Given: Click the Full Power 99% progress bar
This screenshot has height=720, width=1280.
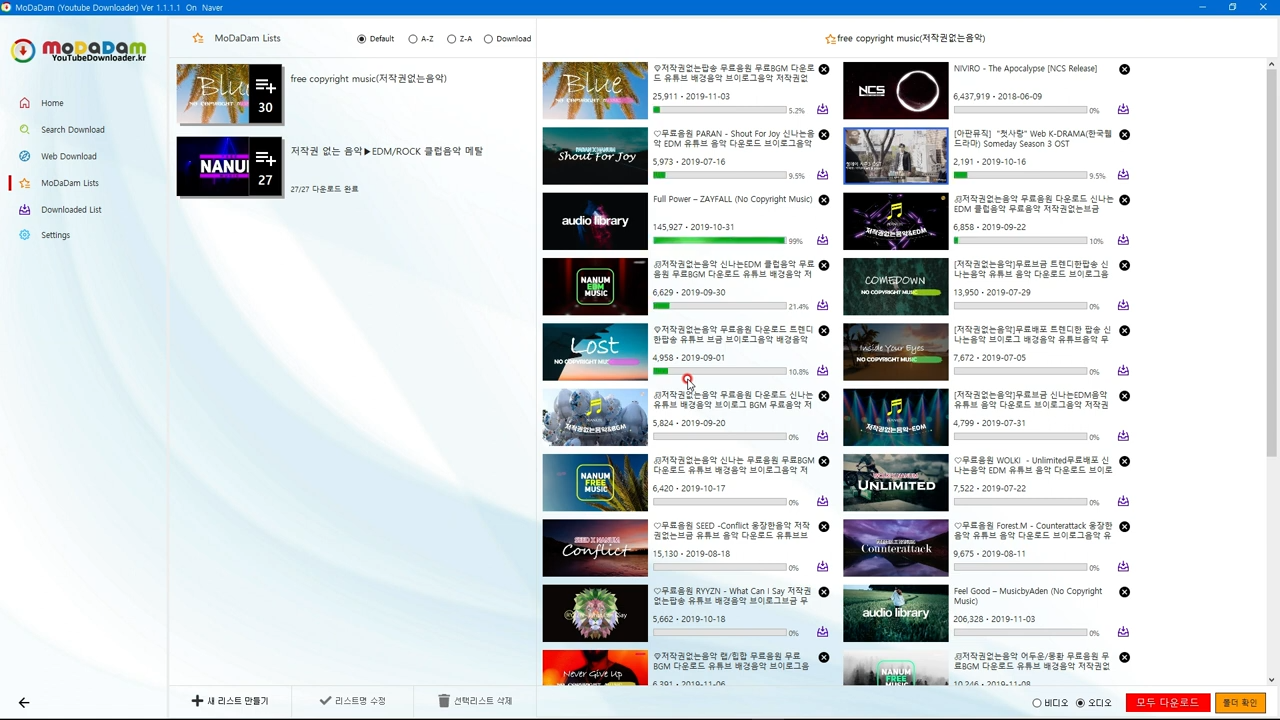Looking at the screenshot, I should (x=719, y=240).
